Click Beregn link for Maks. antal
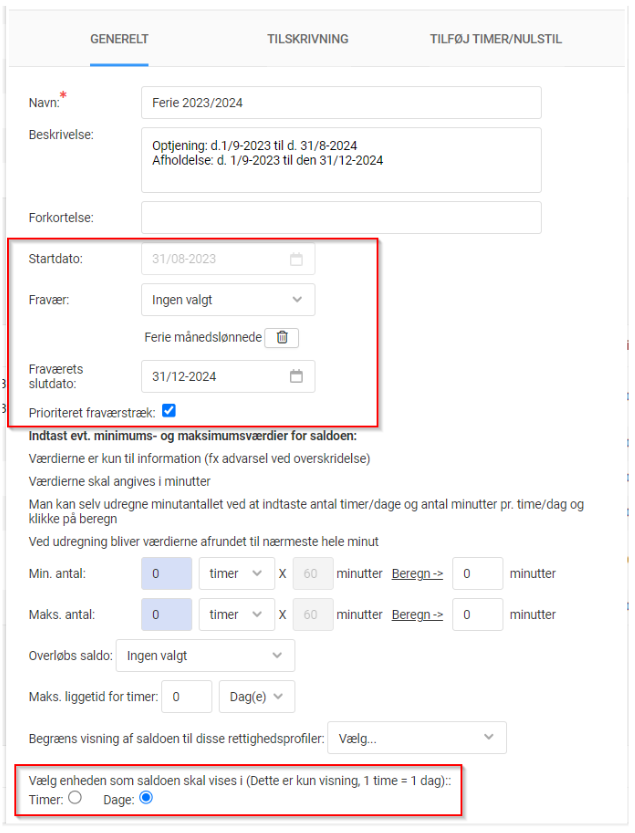 click(417, 615)
